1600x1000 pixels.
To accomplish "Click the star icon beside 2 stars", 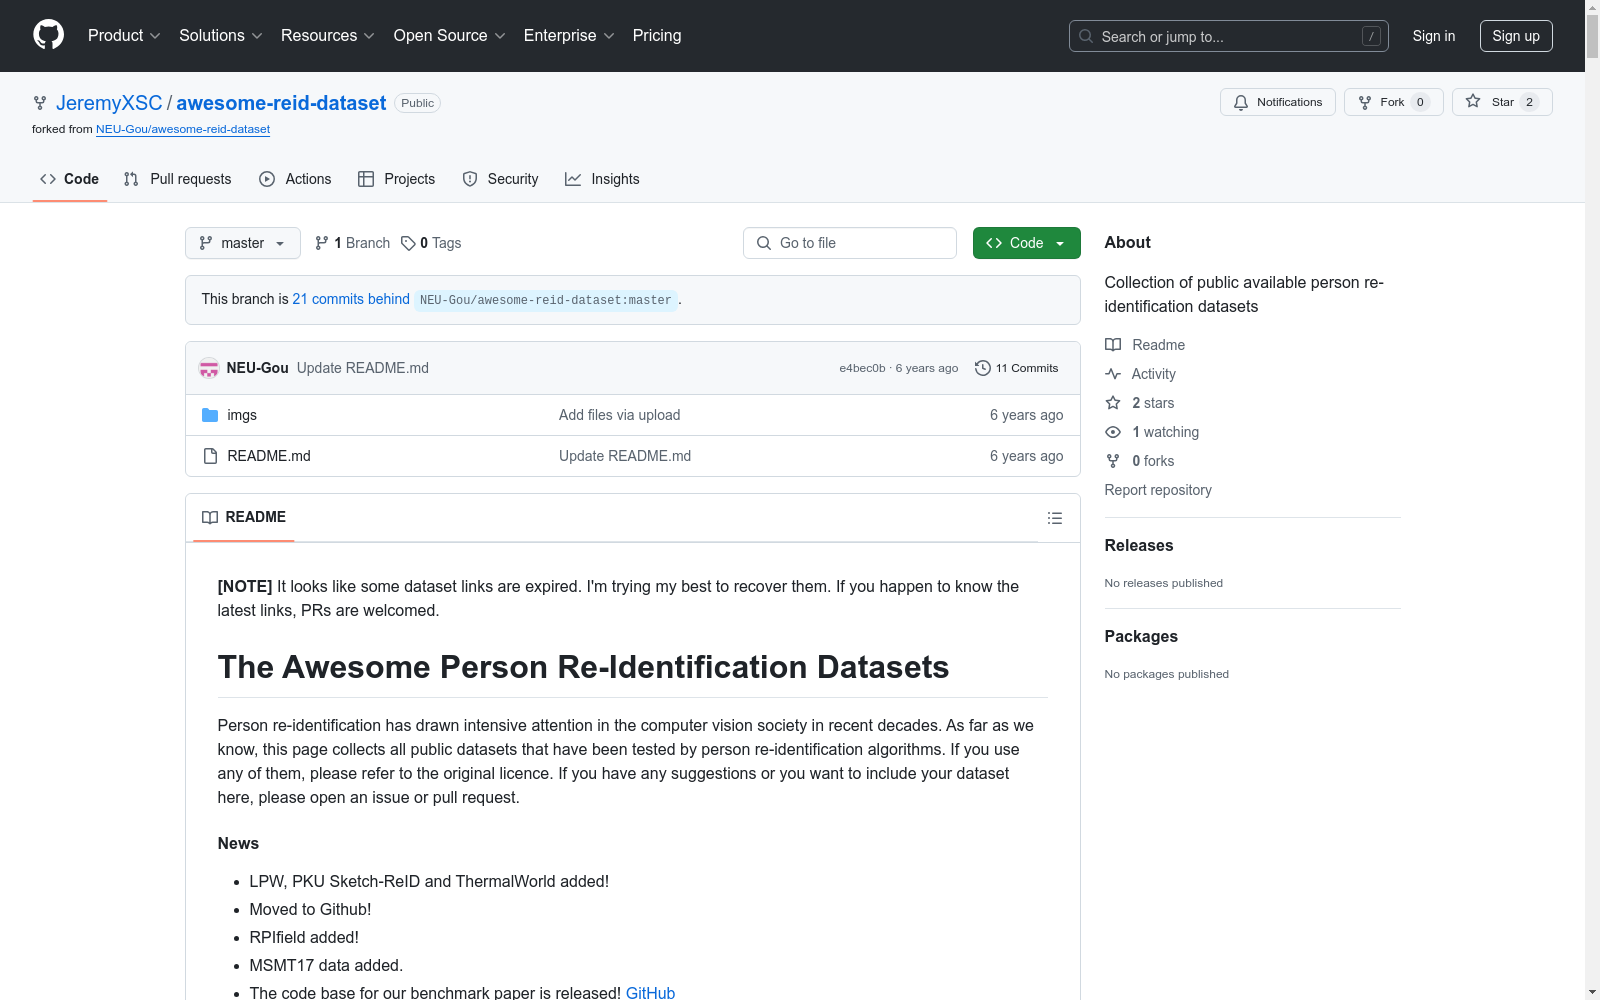I will click(1113, 403).
